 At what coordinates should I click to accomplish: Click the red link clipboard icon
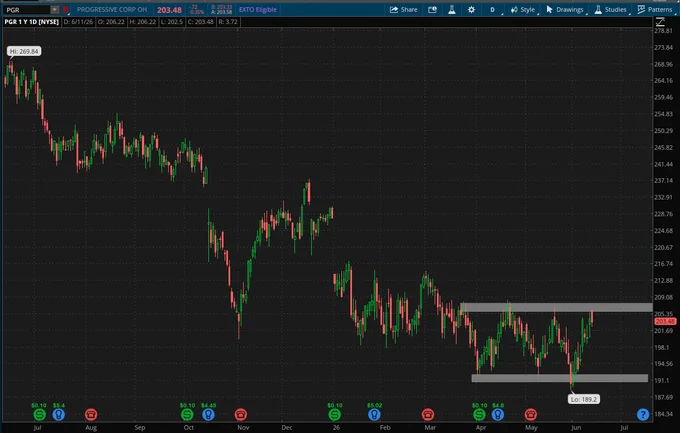click(66, 10)
